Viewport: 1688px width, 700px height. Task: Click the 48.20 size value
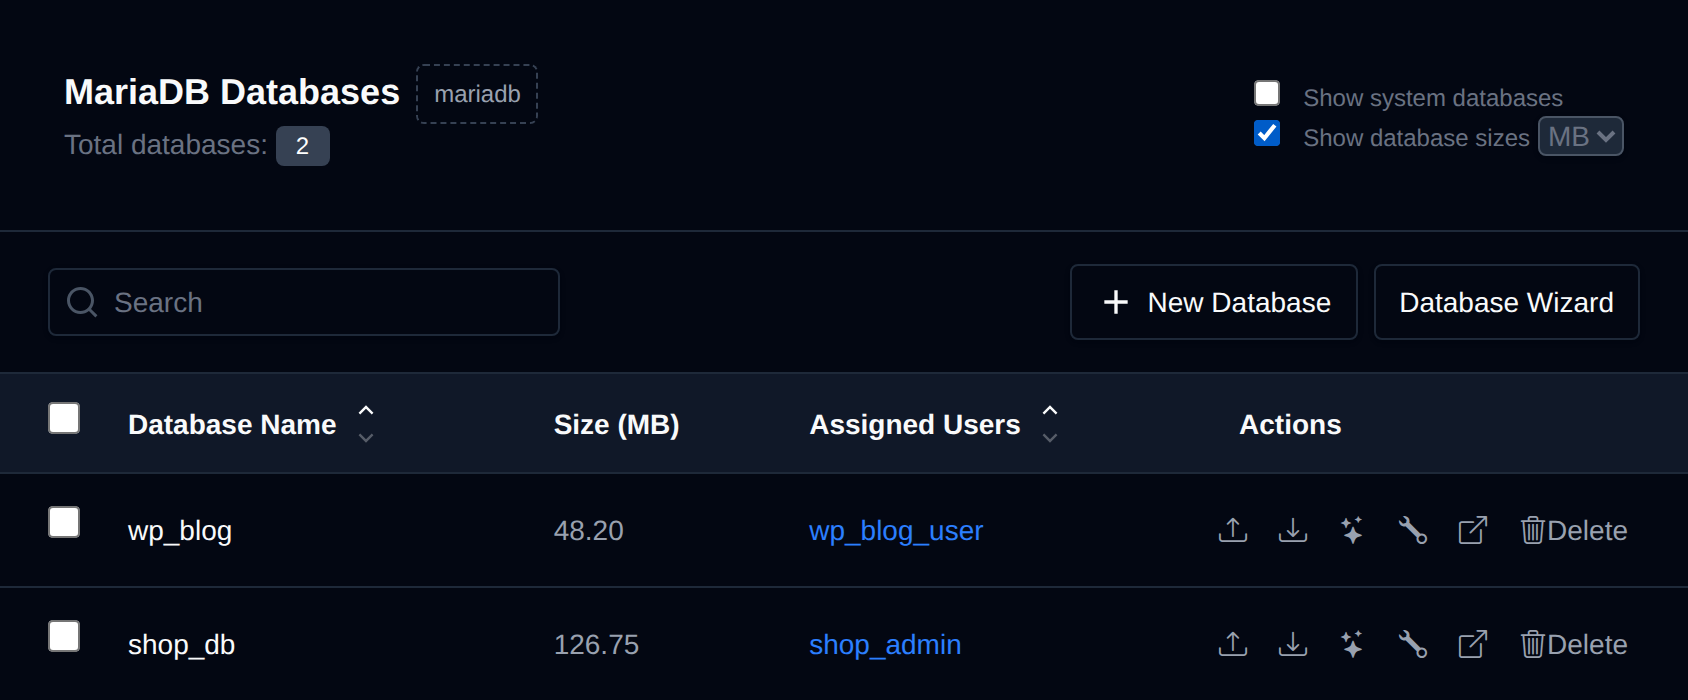coord(589,531)
